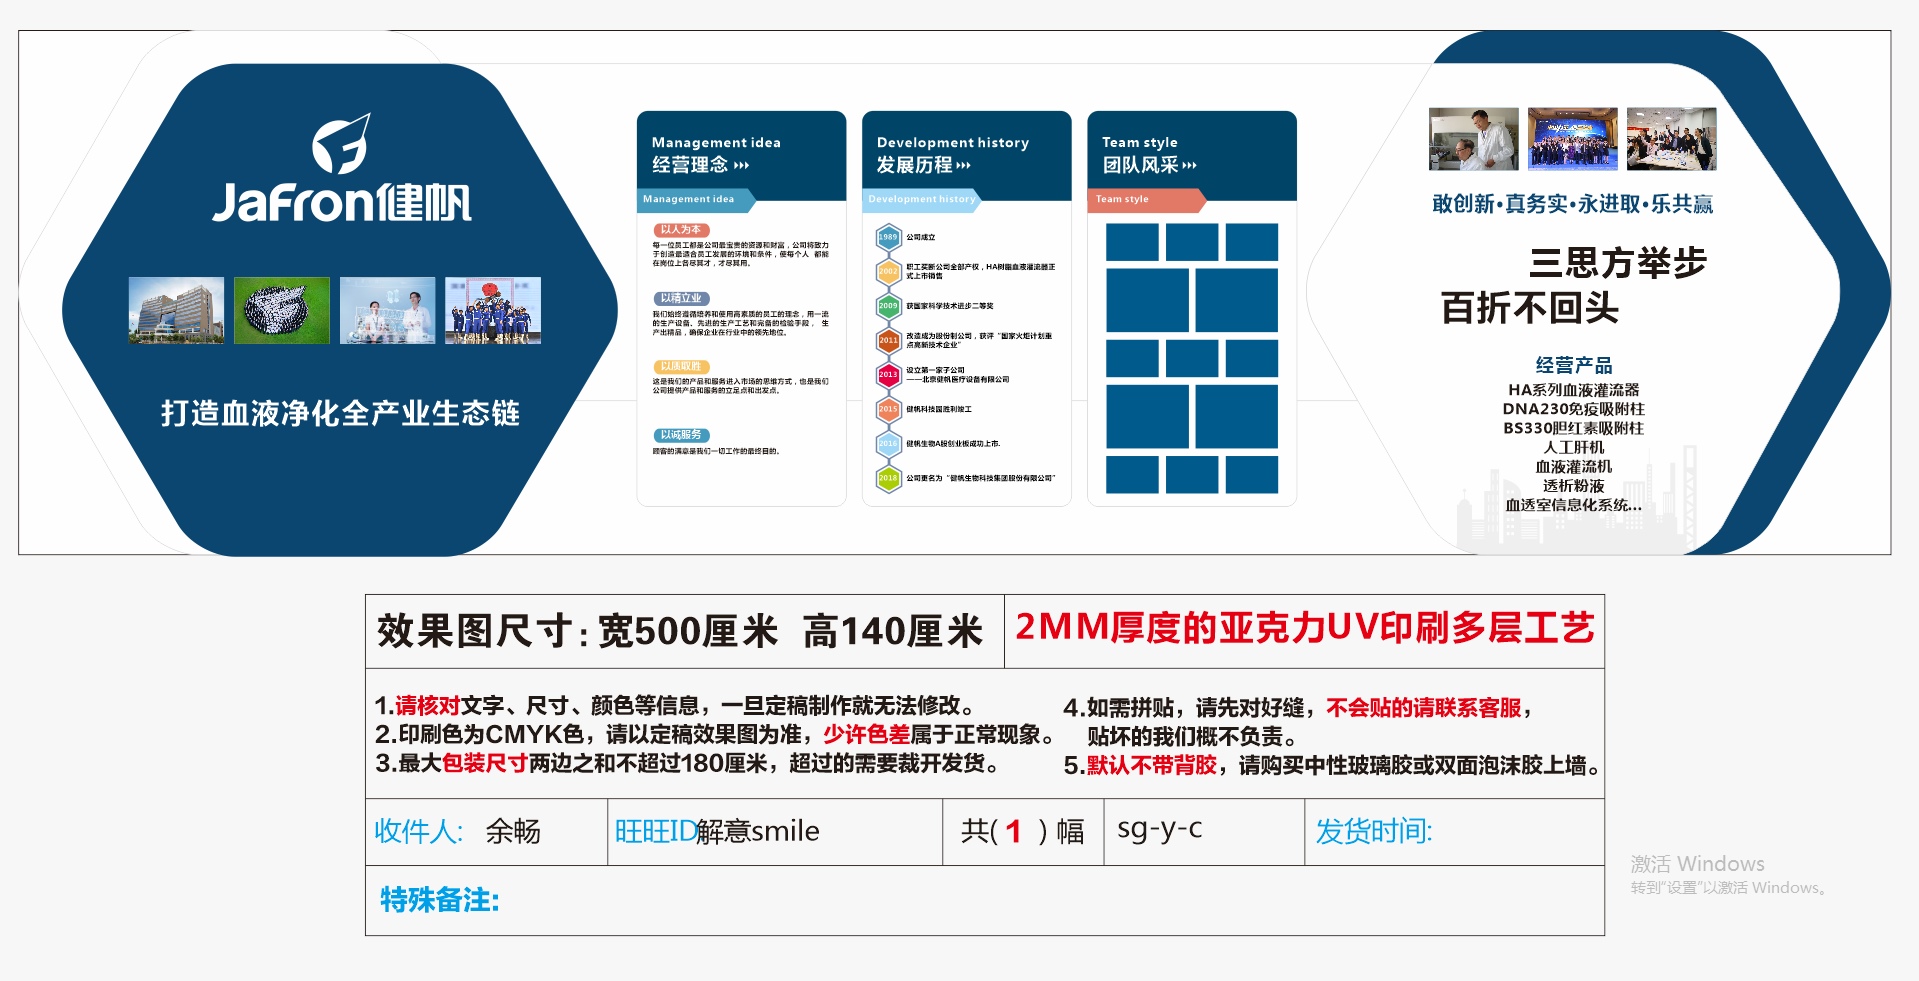Open the office building photo thumbnail
Screen dimensions: 1919x981
tap(176, 311)
